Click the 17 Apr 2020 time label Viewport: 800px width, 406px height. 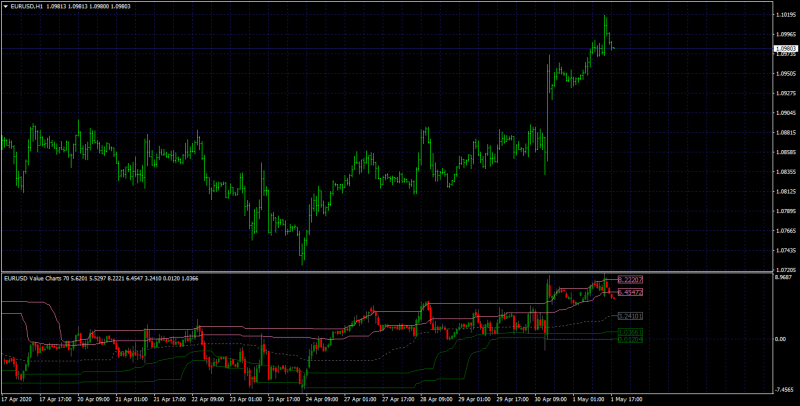(17, 399)
